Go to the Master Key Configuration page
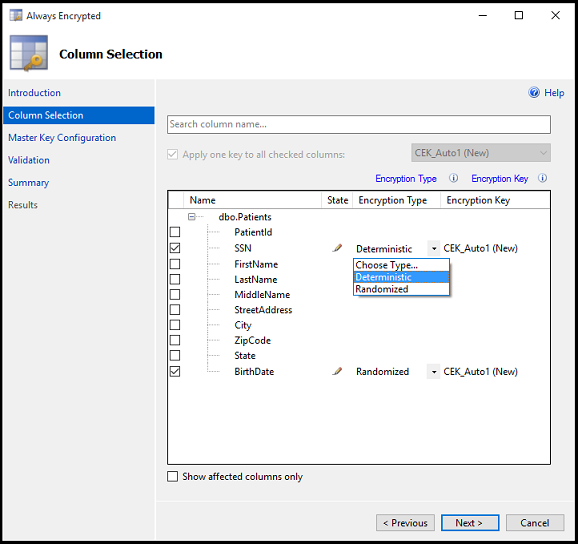 click(x=62, y=138)
